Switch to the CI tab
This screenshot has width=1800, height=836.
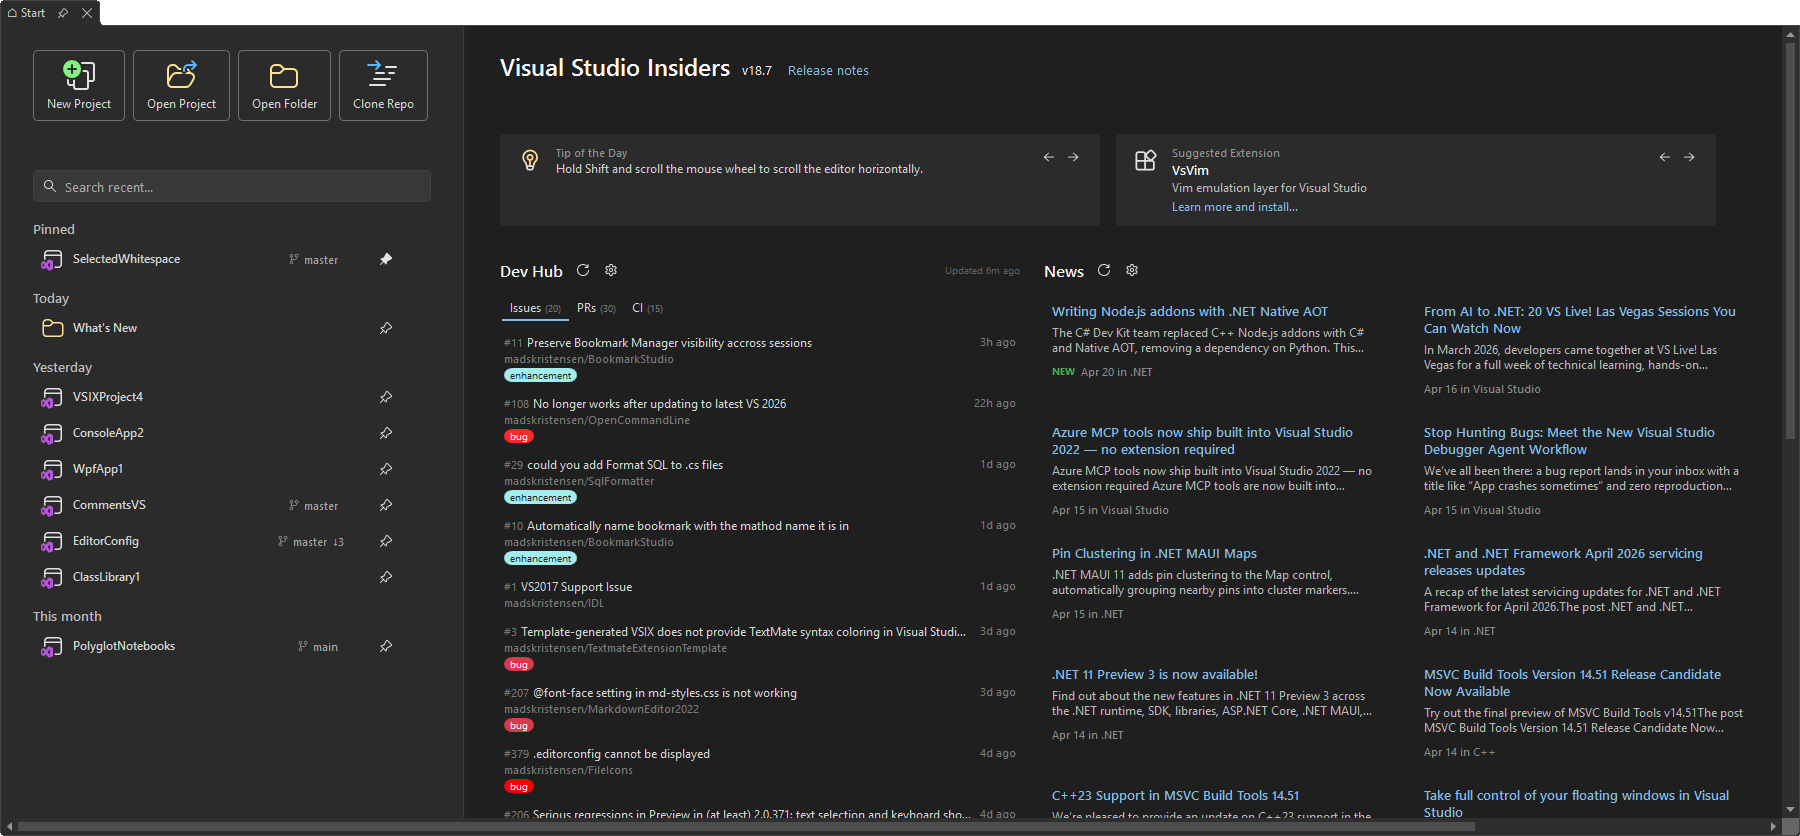coord(647,308)
